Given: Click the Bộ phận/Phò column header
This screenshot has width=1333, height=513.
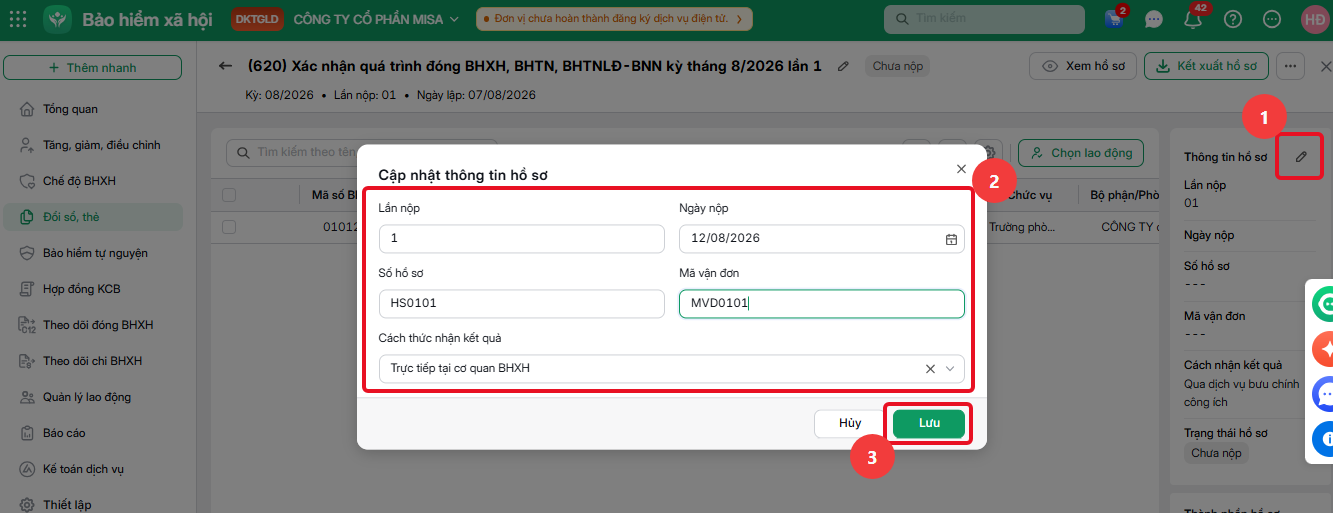Looking at the screenshot, I should click(x=1126, y=196).
